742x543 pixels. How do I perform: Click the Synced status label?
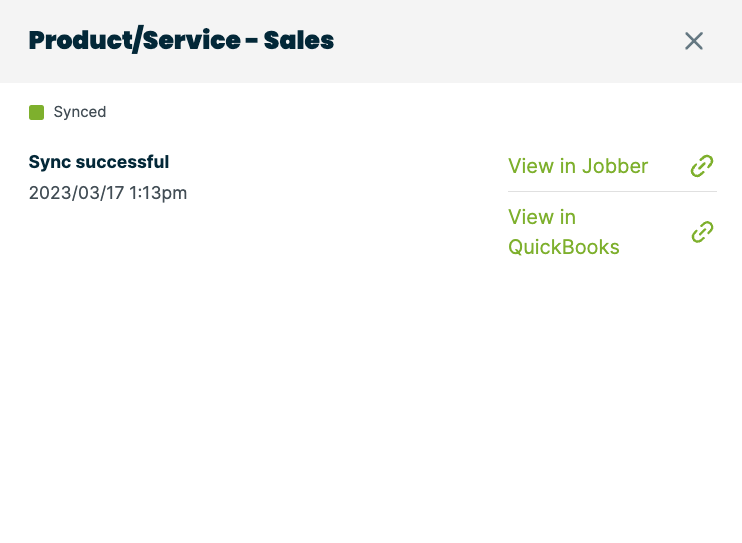[80, 112]
